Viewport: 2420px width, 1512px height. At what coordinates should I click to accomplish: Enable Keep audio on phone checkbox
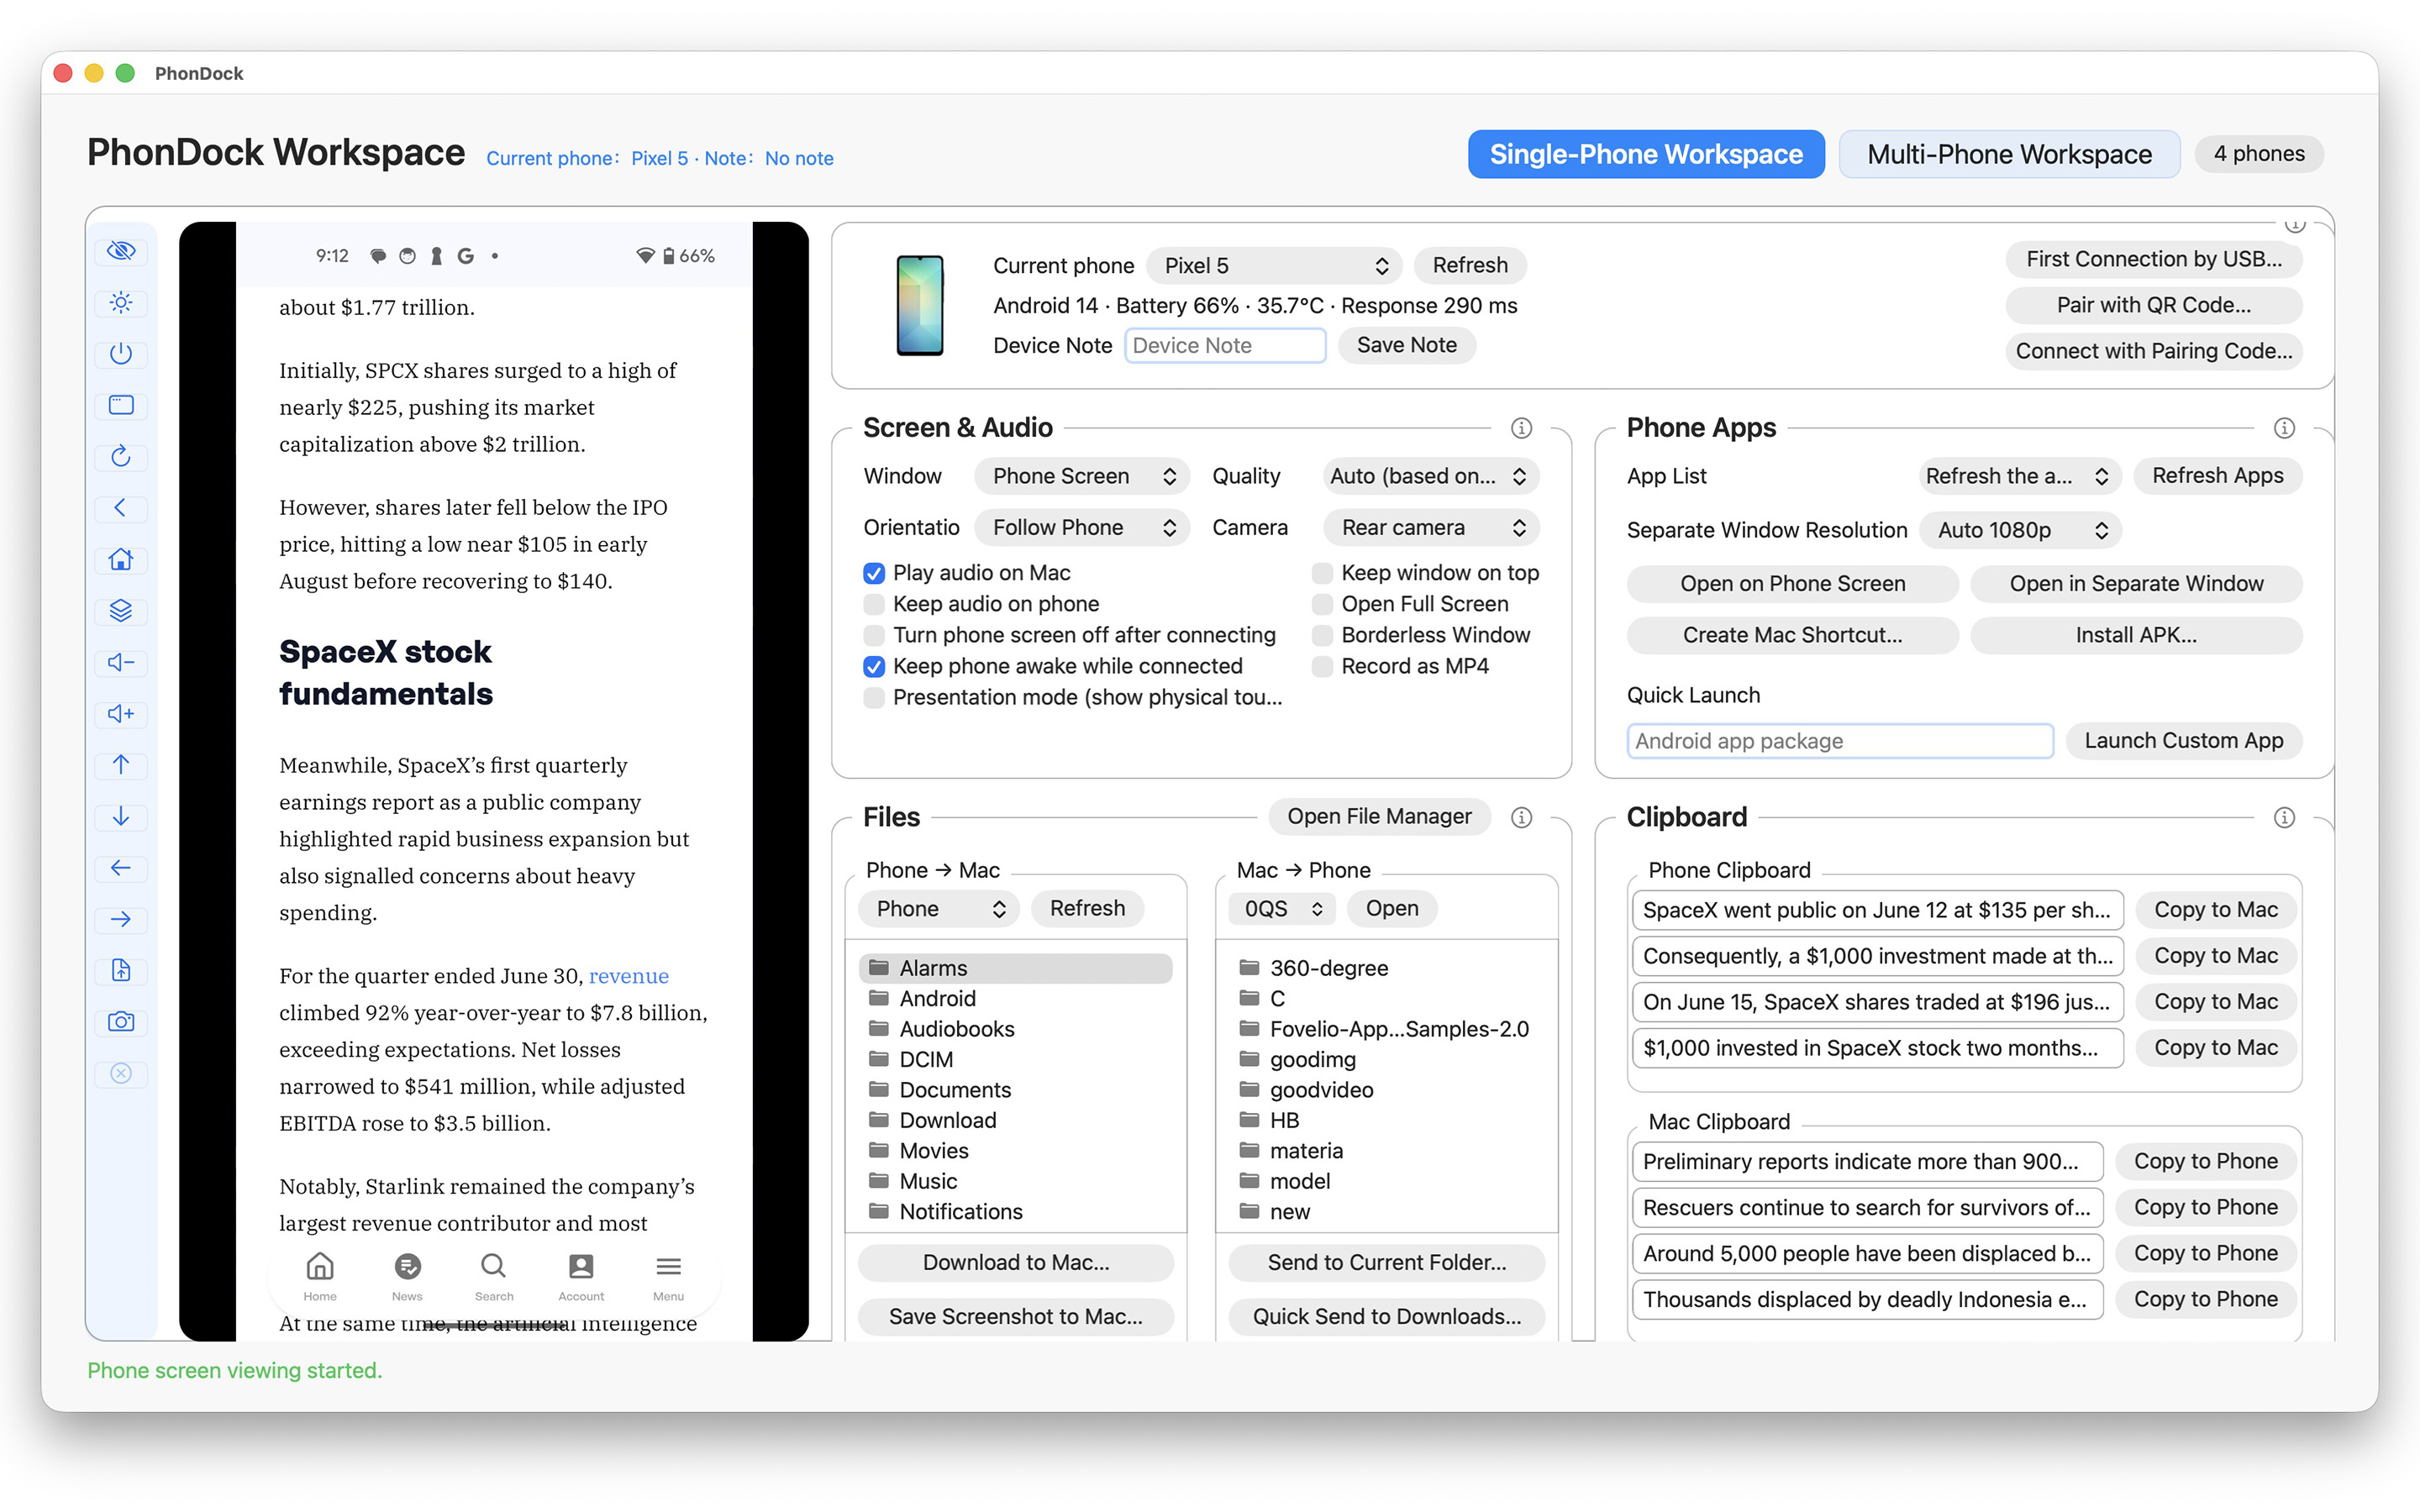(x=874, y=604)
